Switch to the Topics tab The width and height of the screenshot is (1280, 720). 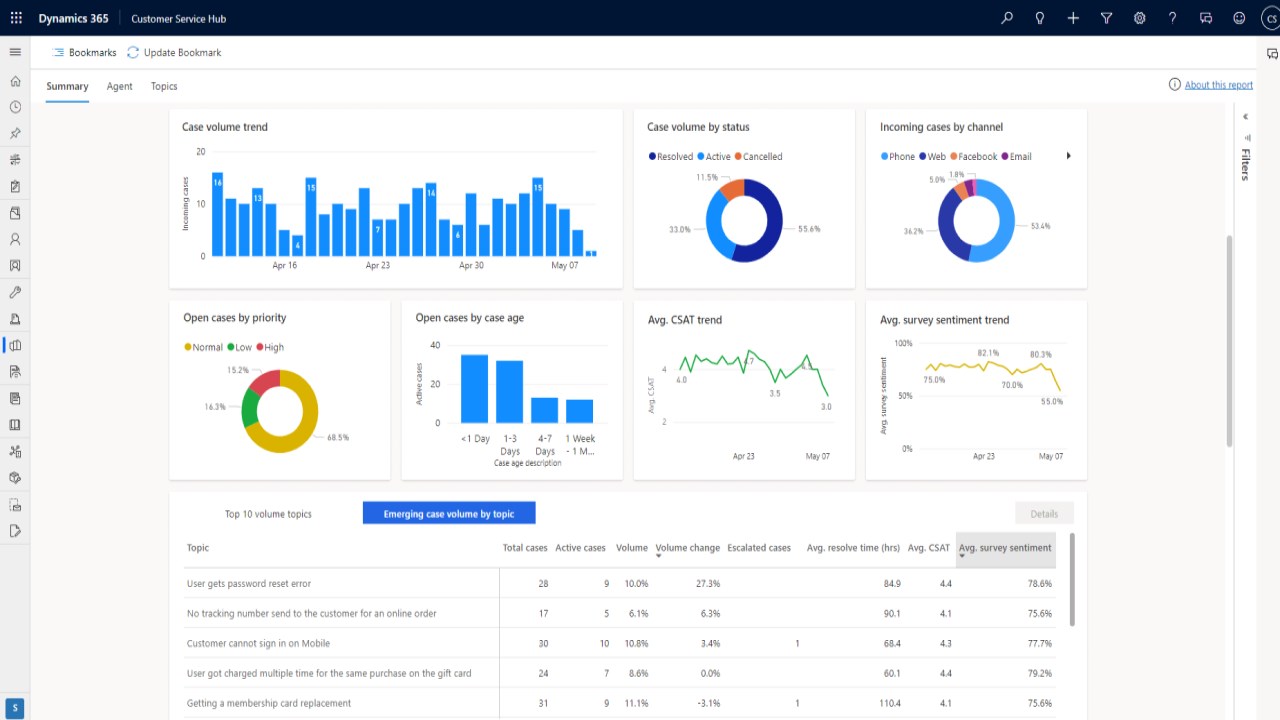[x=164, y=87]
